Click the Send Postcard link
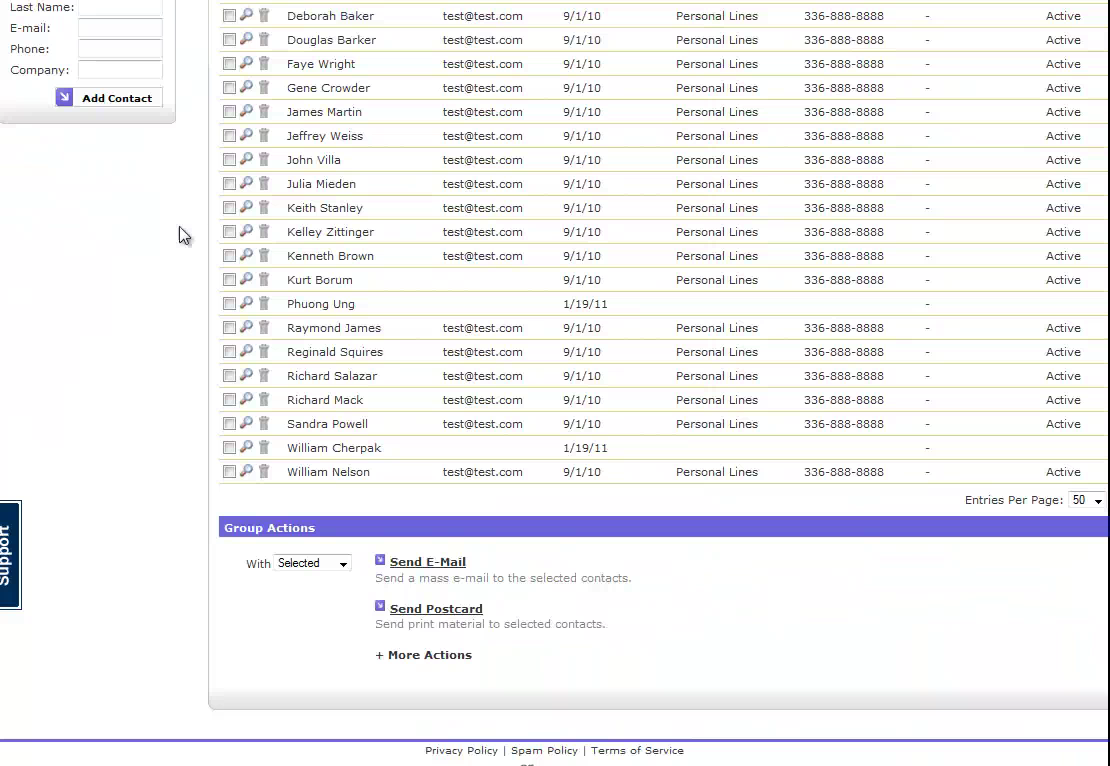Screen dimensions: 1110x766 point(436,609)
